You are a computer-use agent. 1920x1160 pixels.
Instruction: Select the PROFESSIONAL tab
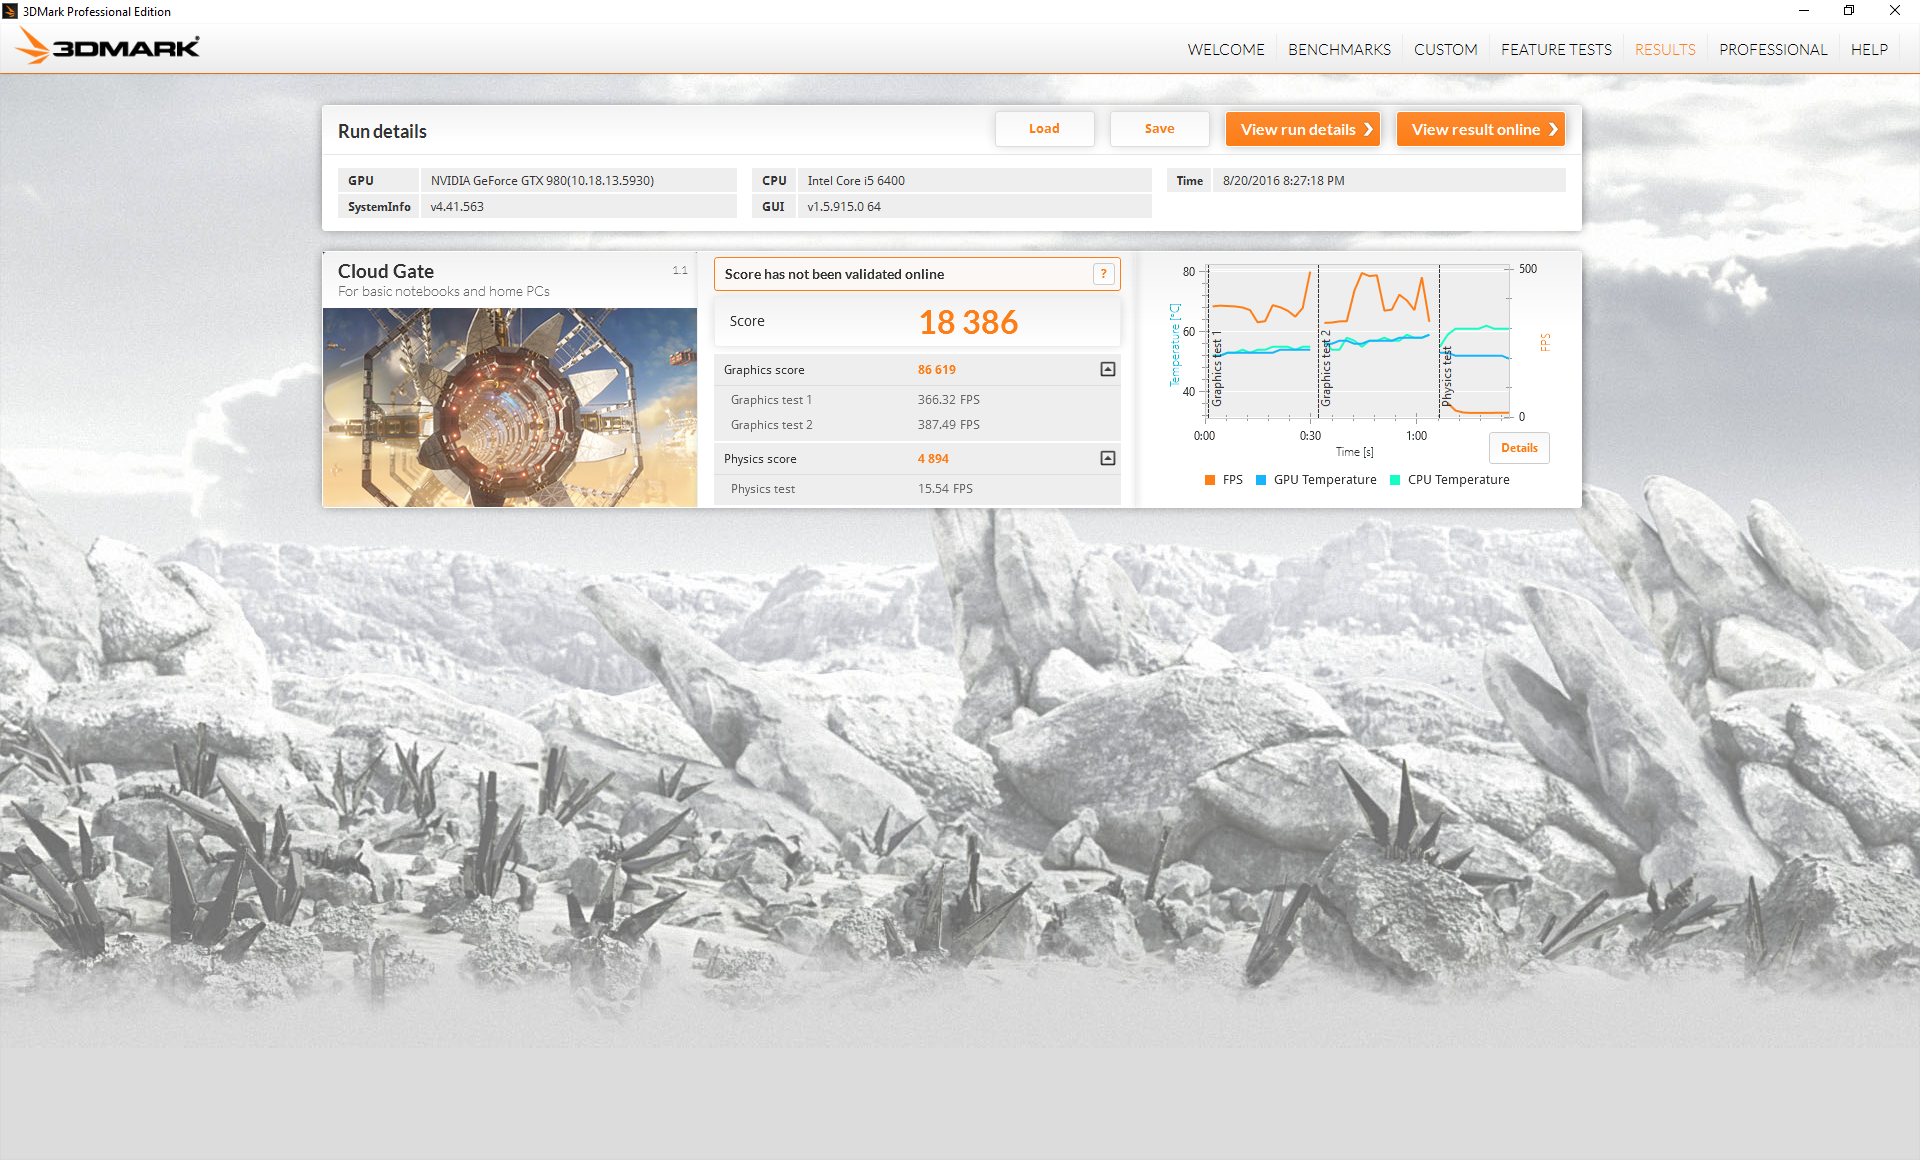pos(1772,50)
